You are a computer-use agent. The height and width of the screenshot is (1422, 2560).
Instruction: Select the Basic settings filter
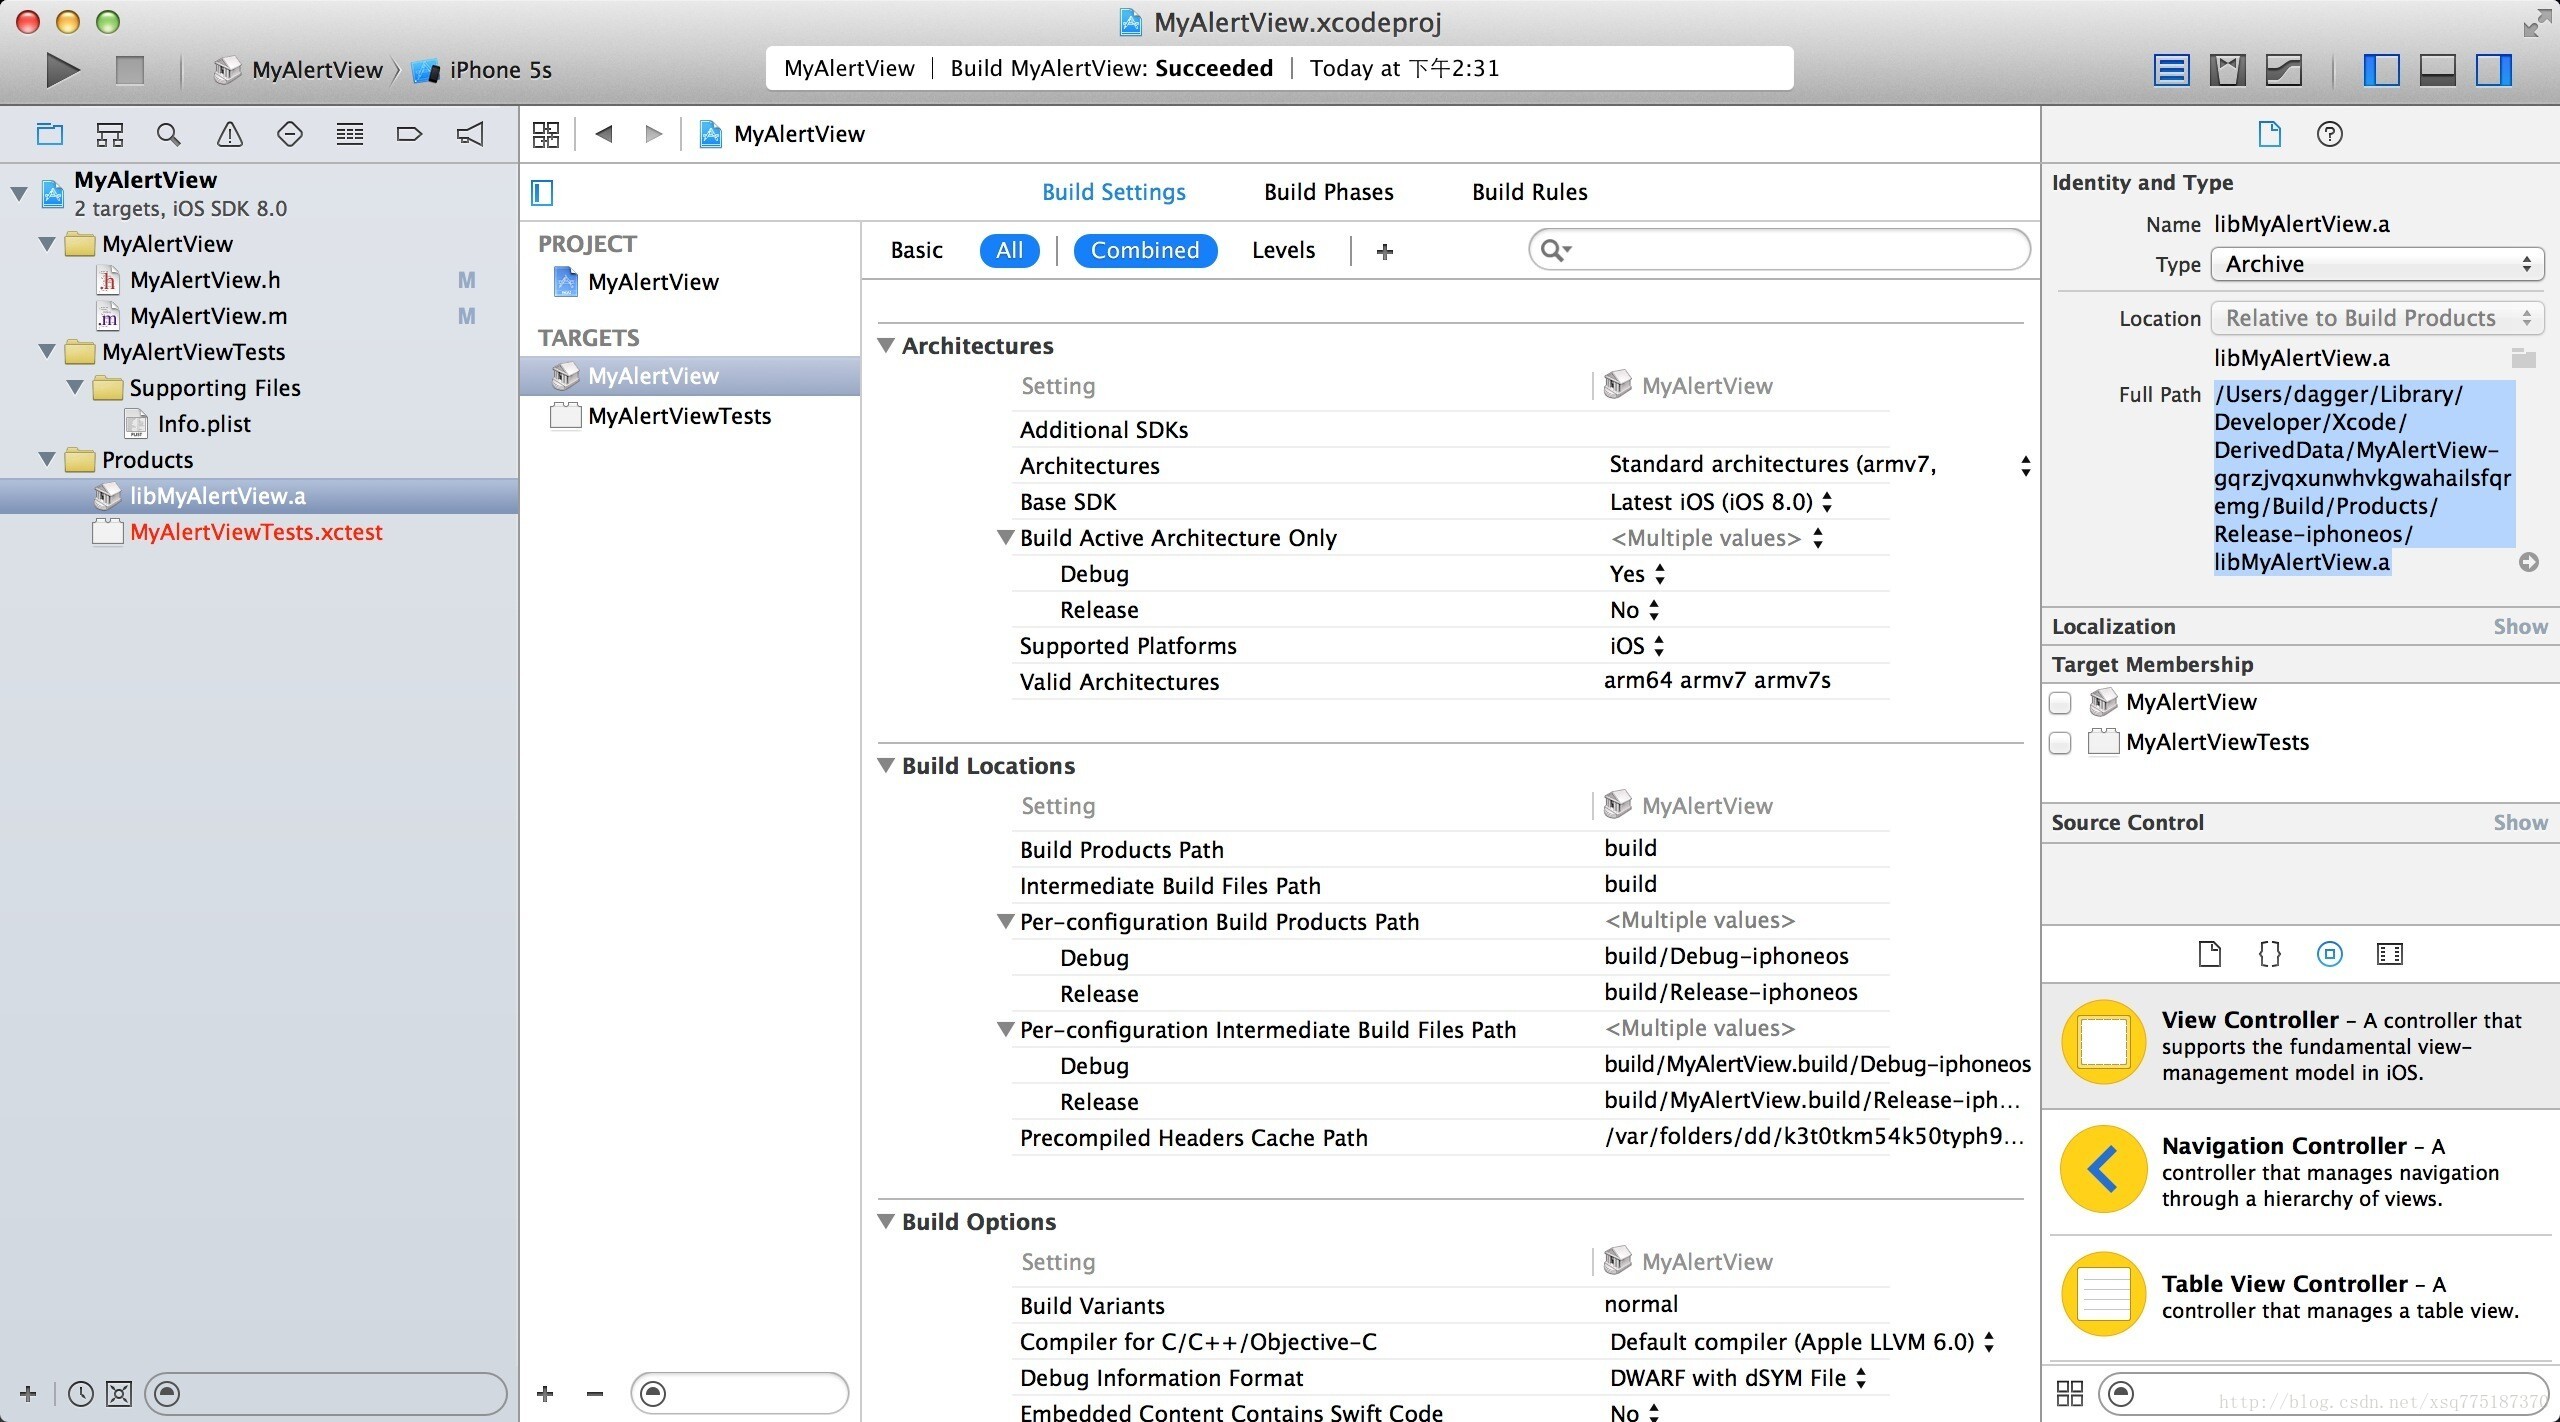pyautogui.click(x=916, y=250)
